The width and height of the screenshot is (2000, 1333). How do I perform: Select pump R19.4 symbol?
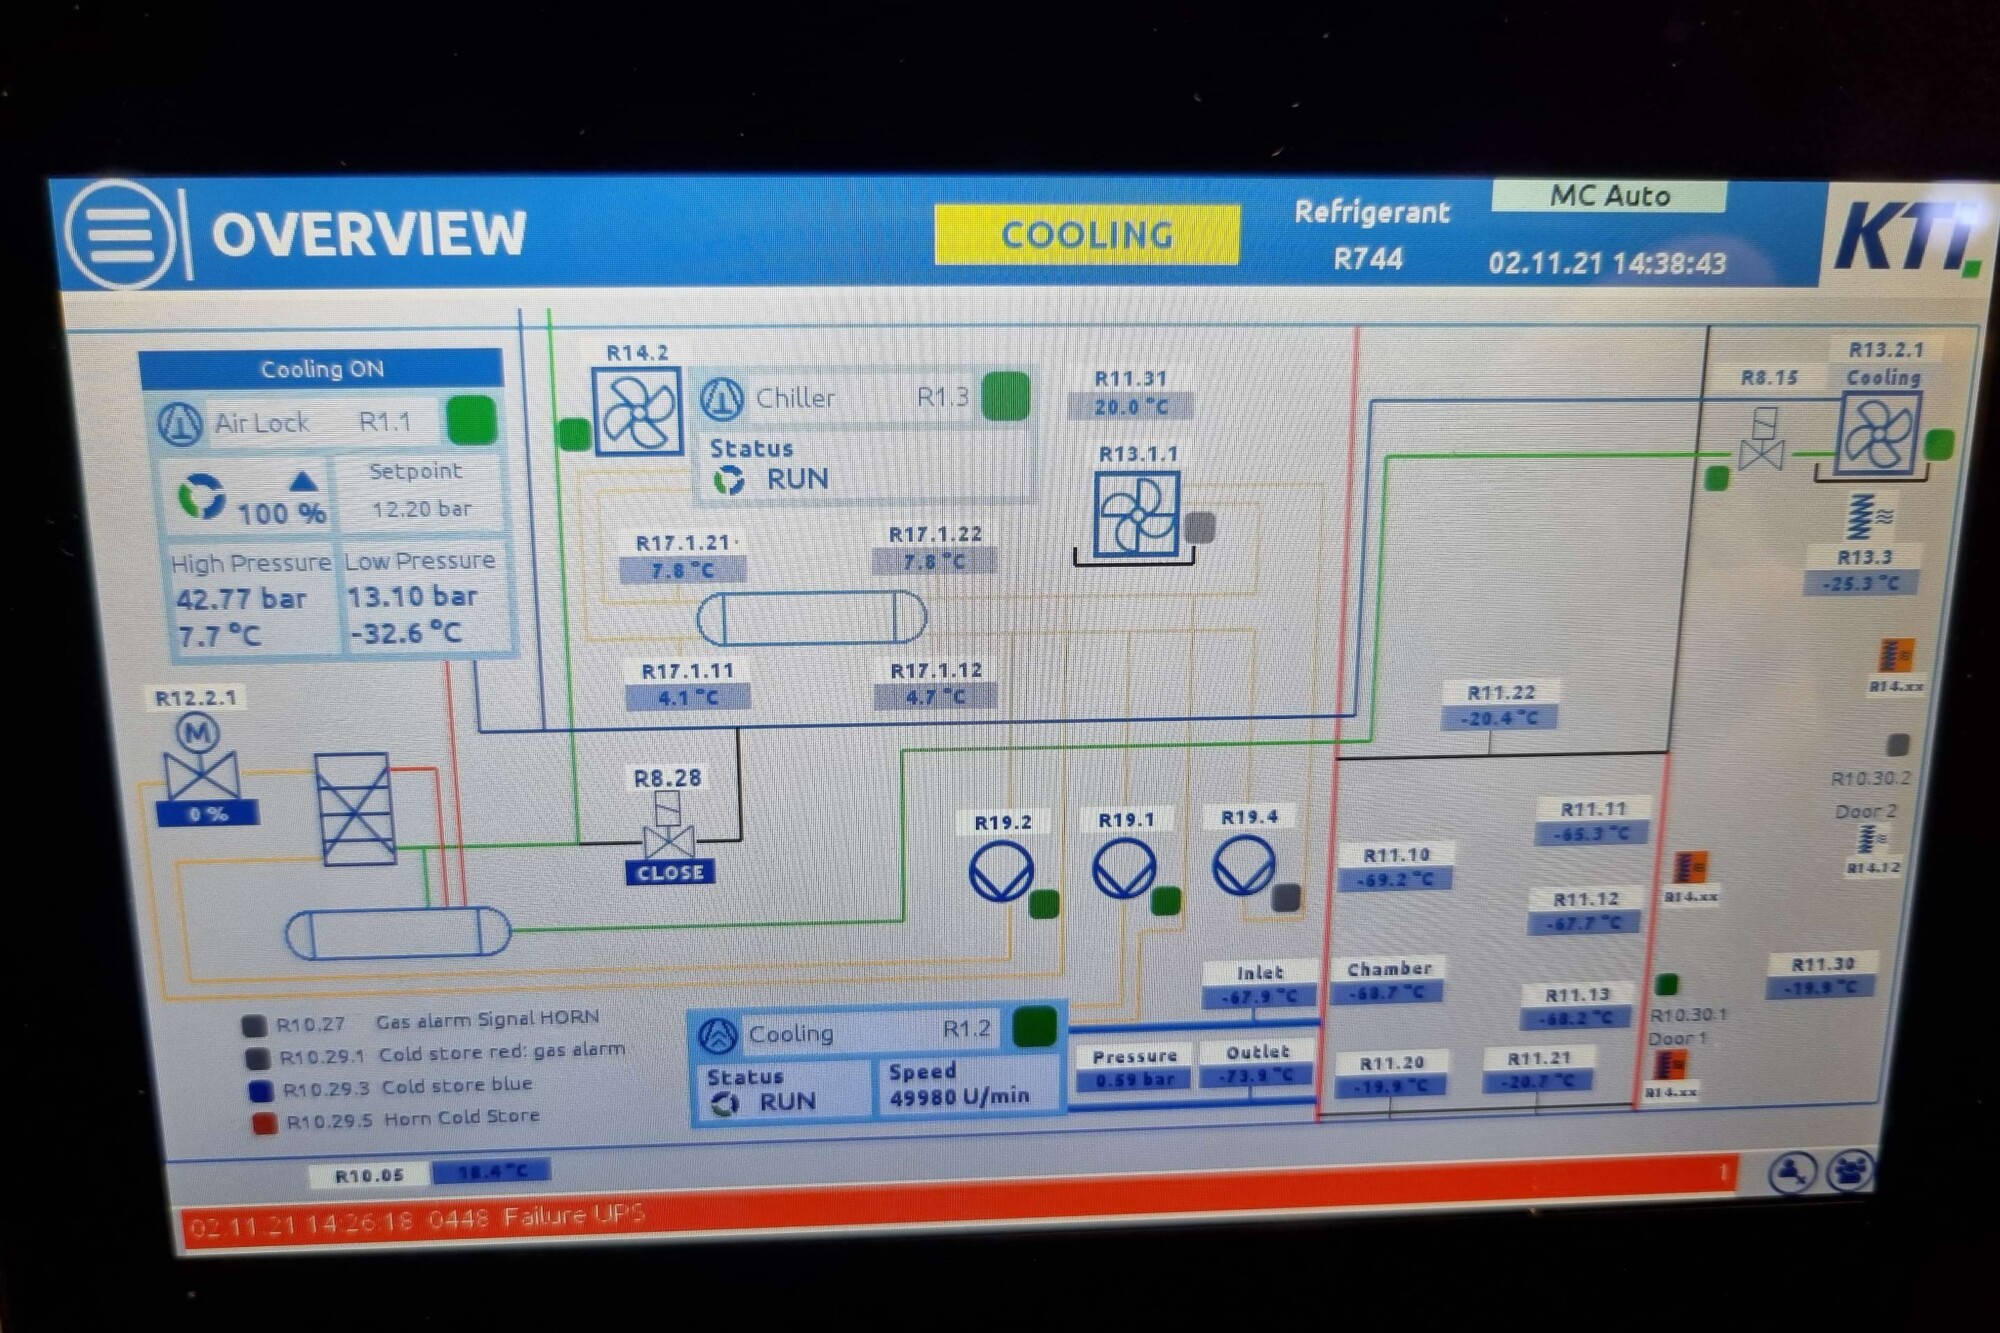click(x=1243, y=865)
